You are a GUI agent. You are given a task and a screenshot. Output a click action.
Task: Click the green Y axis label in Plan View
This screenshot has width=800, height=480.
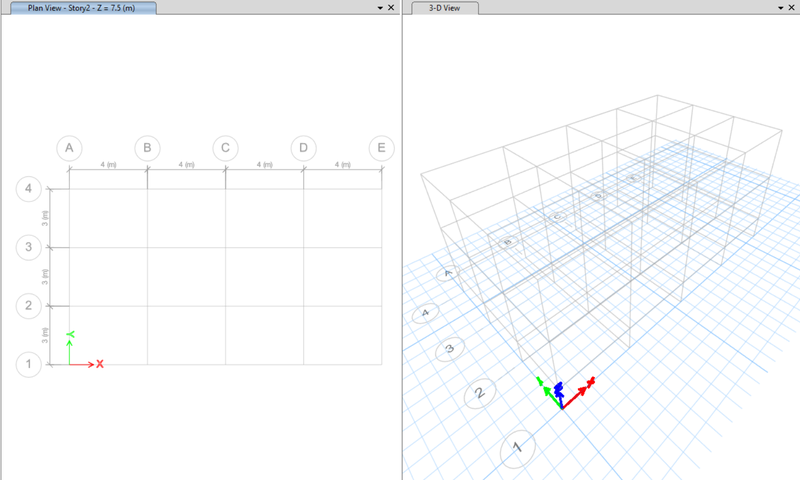tap(70, 334)
